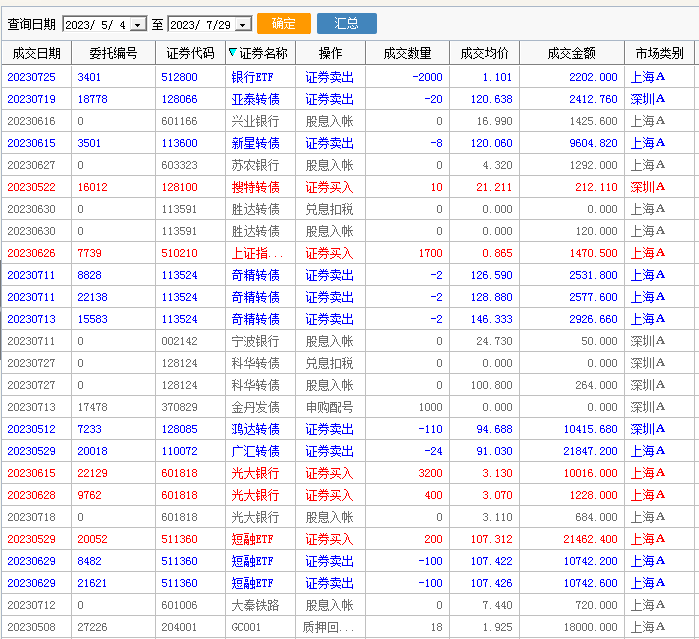699x639 pixels.
Task: Sort by 成交数量 column header
Action: pyautogui.click(x=407, y=53)
